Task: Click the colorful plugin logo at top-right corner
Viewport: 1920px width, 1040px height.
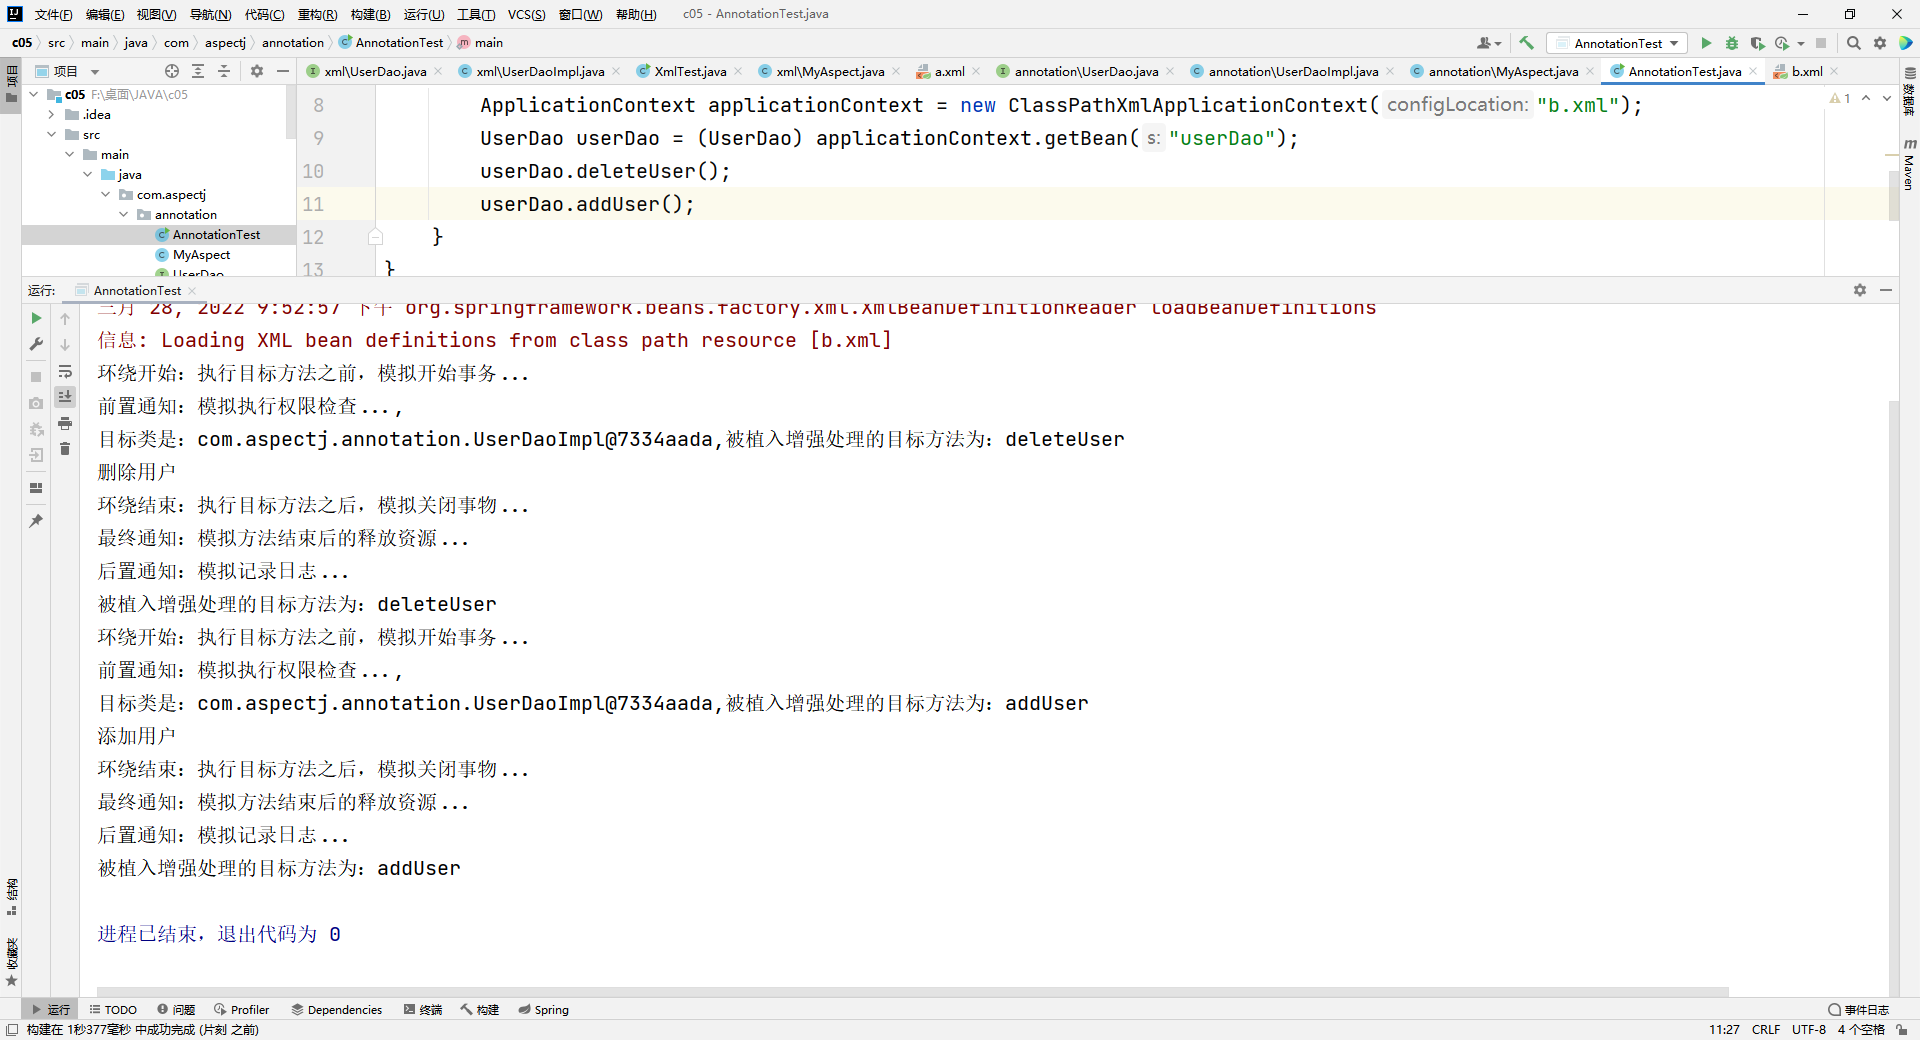Action: pyautogui.click(x=1906, y=43)
